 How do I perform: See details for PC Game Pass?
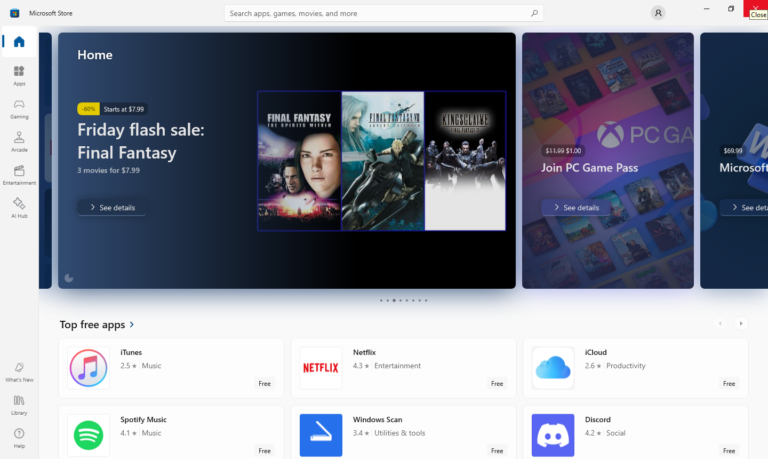576,207
